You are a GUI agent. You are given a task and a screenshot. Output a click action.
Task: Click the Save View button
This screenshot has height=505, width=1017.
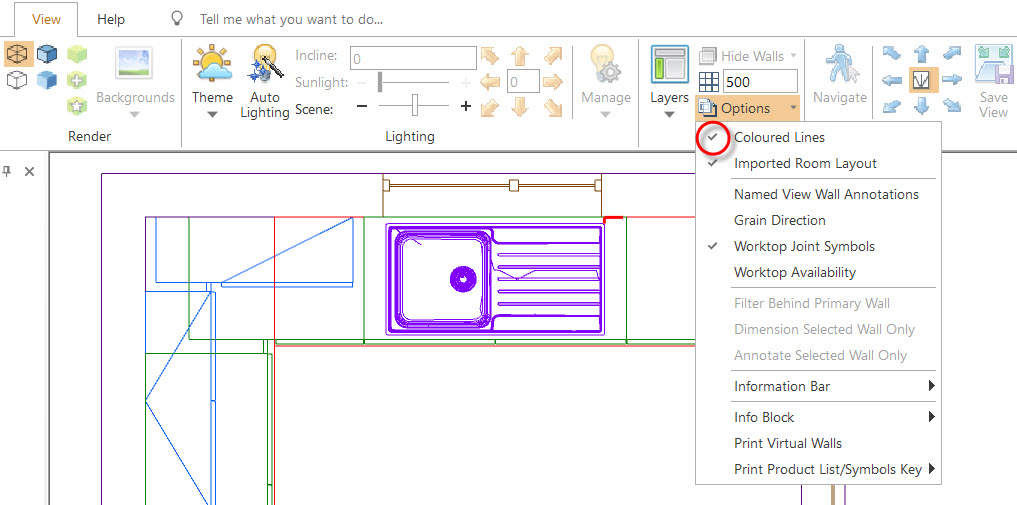click(994, 82)
